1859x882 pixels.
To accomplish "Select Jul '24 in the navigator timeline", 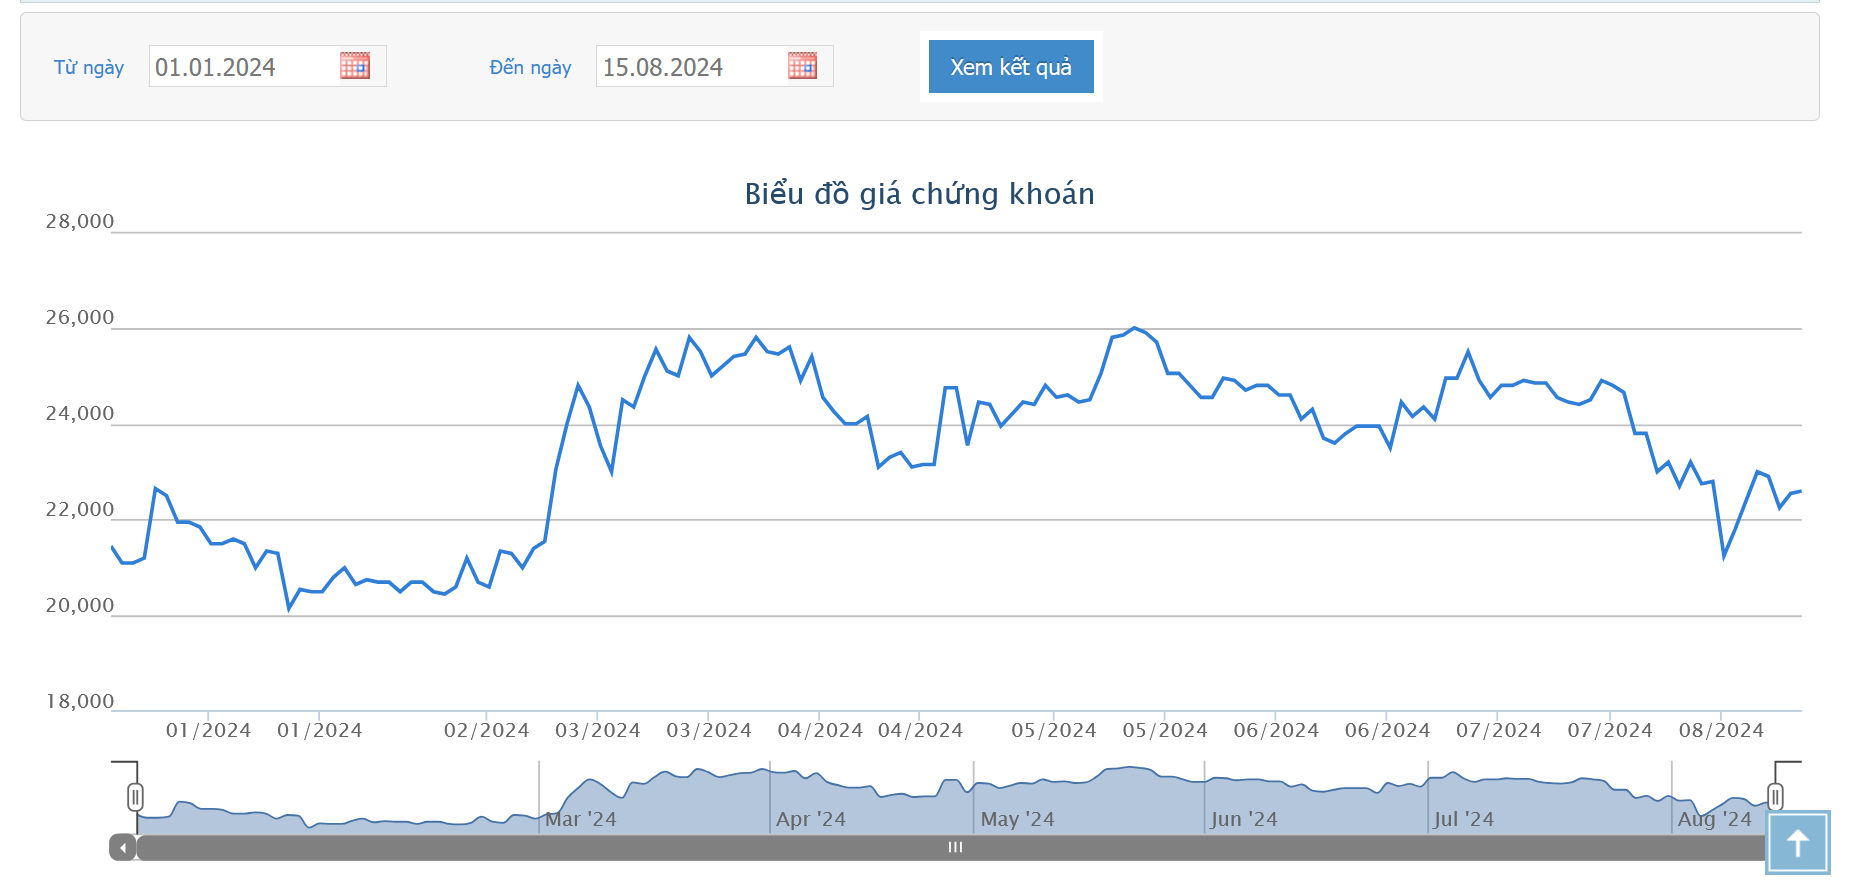I will point(1463,819).
